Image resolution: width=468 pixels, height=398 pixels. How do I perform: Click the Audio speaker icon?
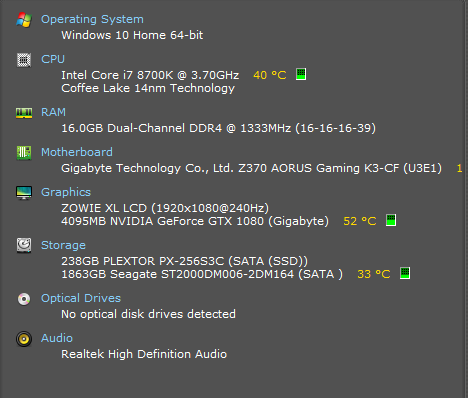click(24, 339)
